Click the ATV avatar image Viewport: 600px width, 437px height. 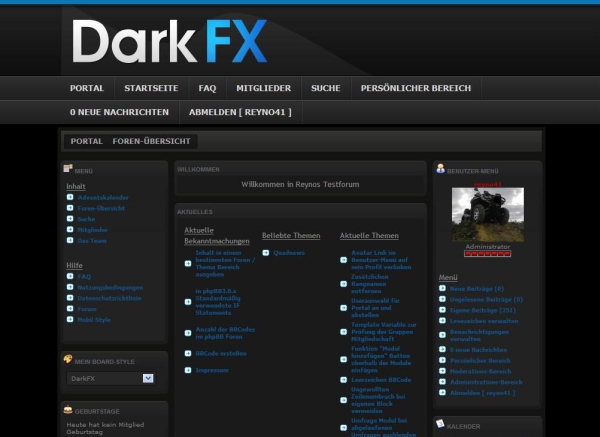487,213
